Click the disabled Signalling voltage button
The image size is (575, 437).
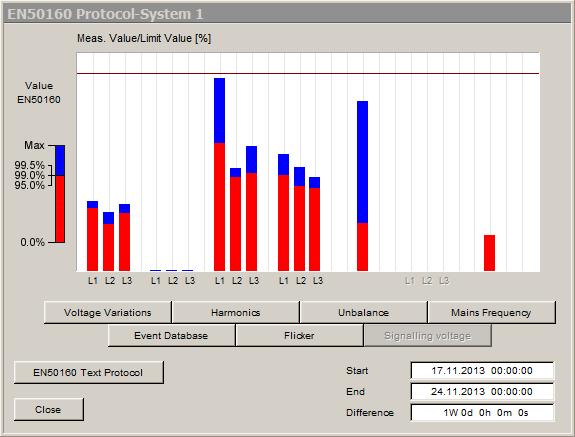[x=428, y=335]
